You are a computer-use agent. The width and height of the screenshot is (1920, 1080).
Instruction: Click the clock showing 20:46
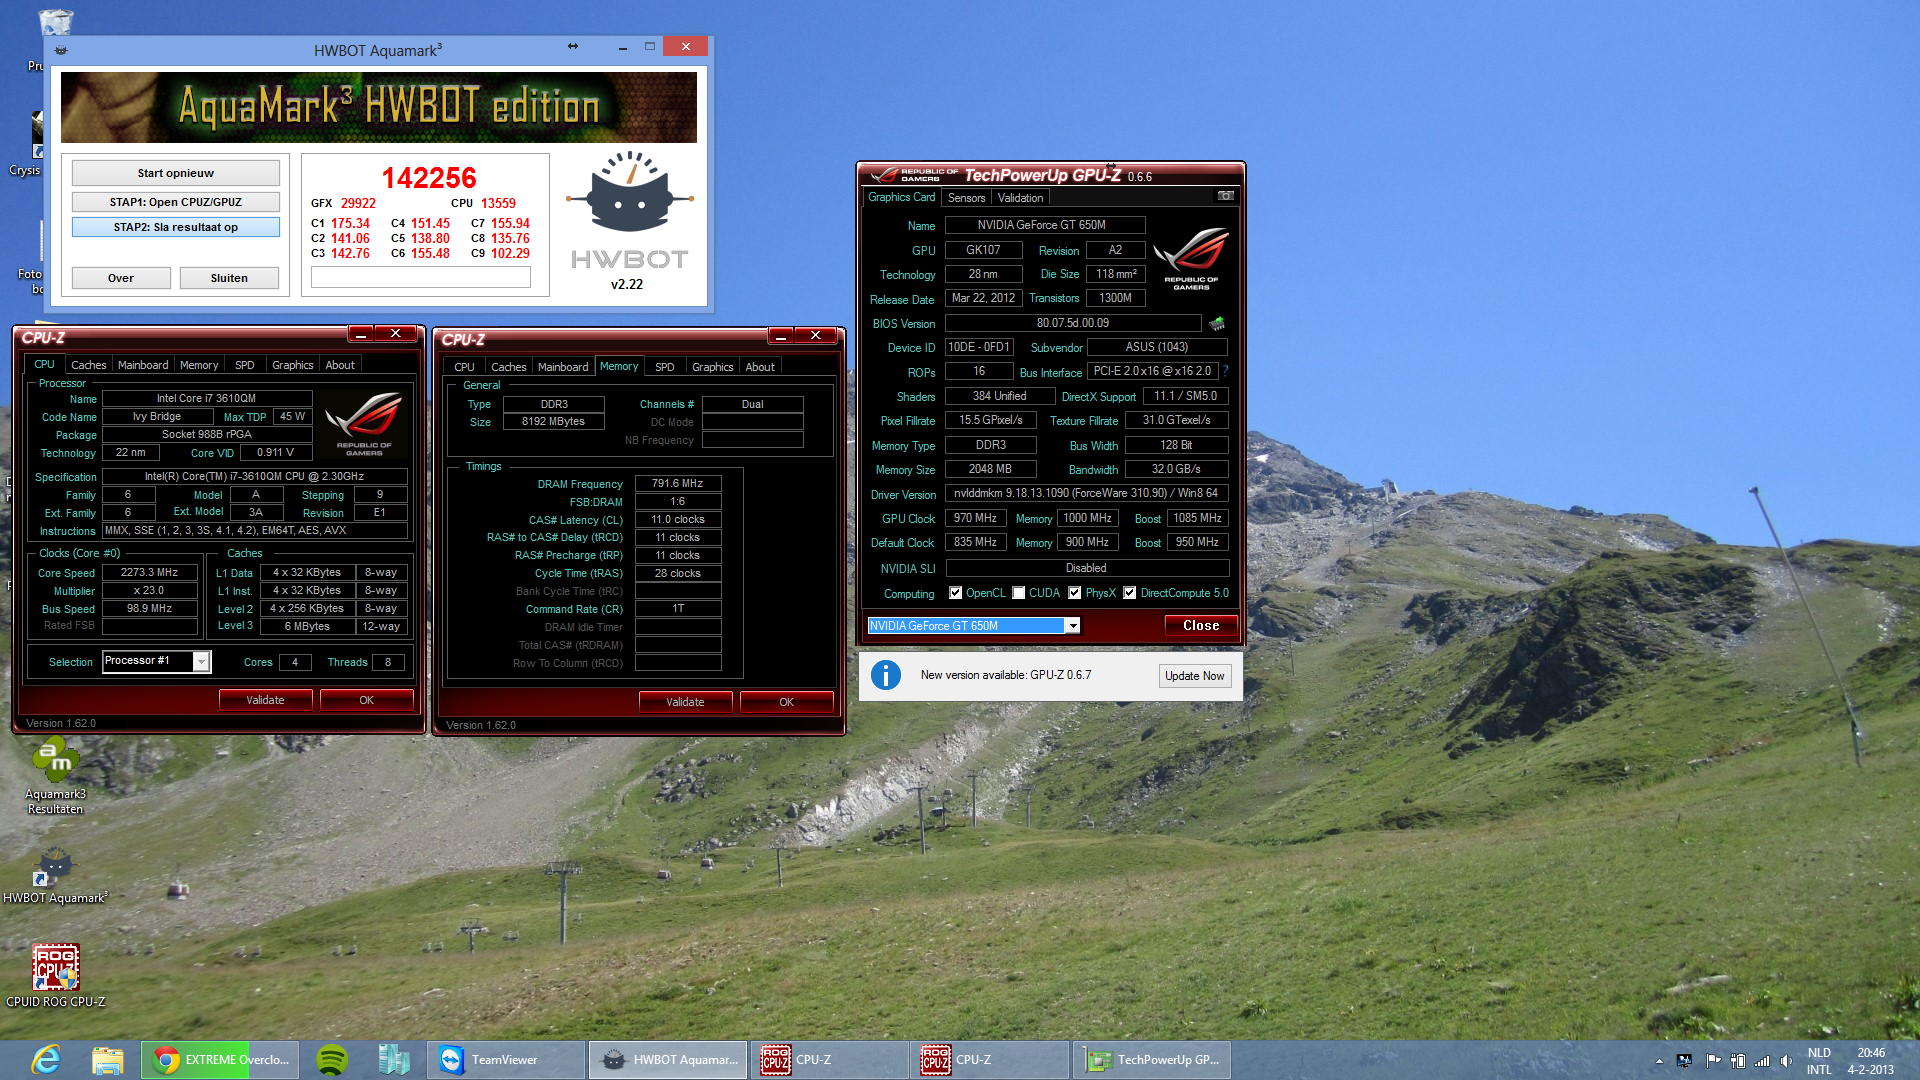pyautogui.click(x=1871, y=1053)
